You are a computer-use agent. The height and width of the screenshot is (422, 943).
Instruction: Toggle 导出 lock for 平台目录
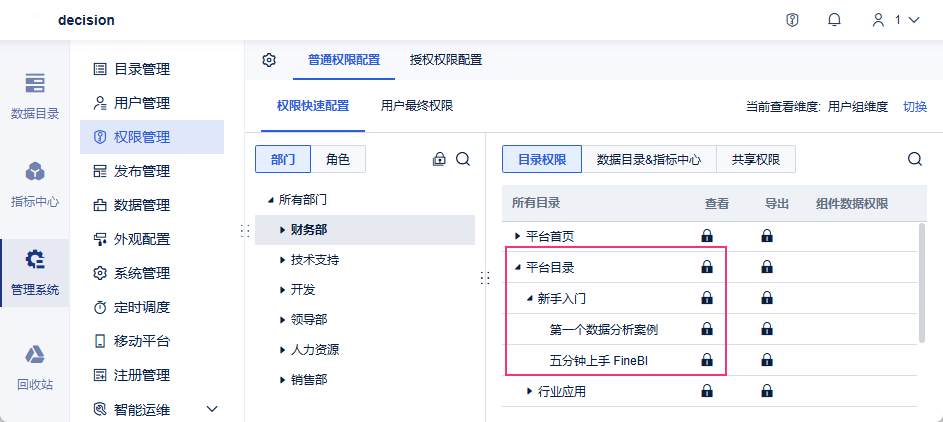point(767,267)
